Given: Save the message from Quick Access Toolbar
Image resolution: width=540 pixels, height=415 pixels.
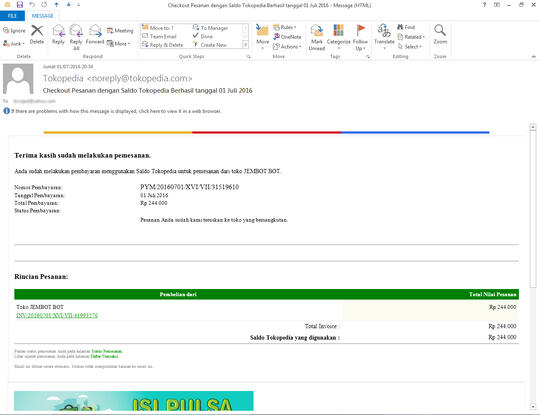Looking at the screenshot, I should 20,5.
